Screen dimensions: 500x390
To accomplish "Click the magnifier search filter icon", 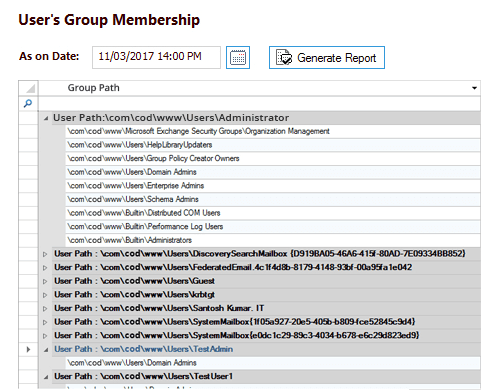I will (28, 103).
